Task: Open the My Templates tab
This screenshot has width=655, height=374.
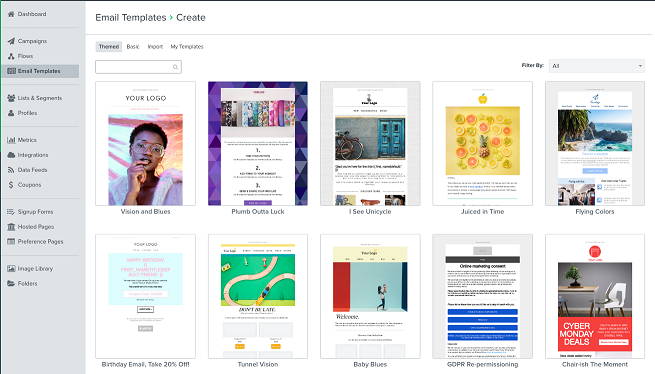Action: [x=187, y=46]
